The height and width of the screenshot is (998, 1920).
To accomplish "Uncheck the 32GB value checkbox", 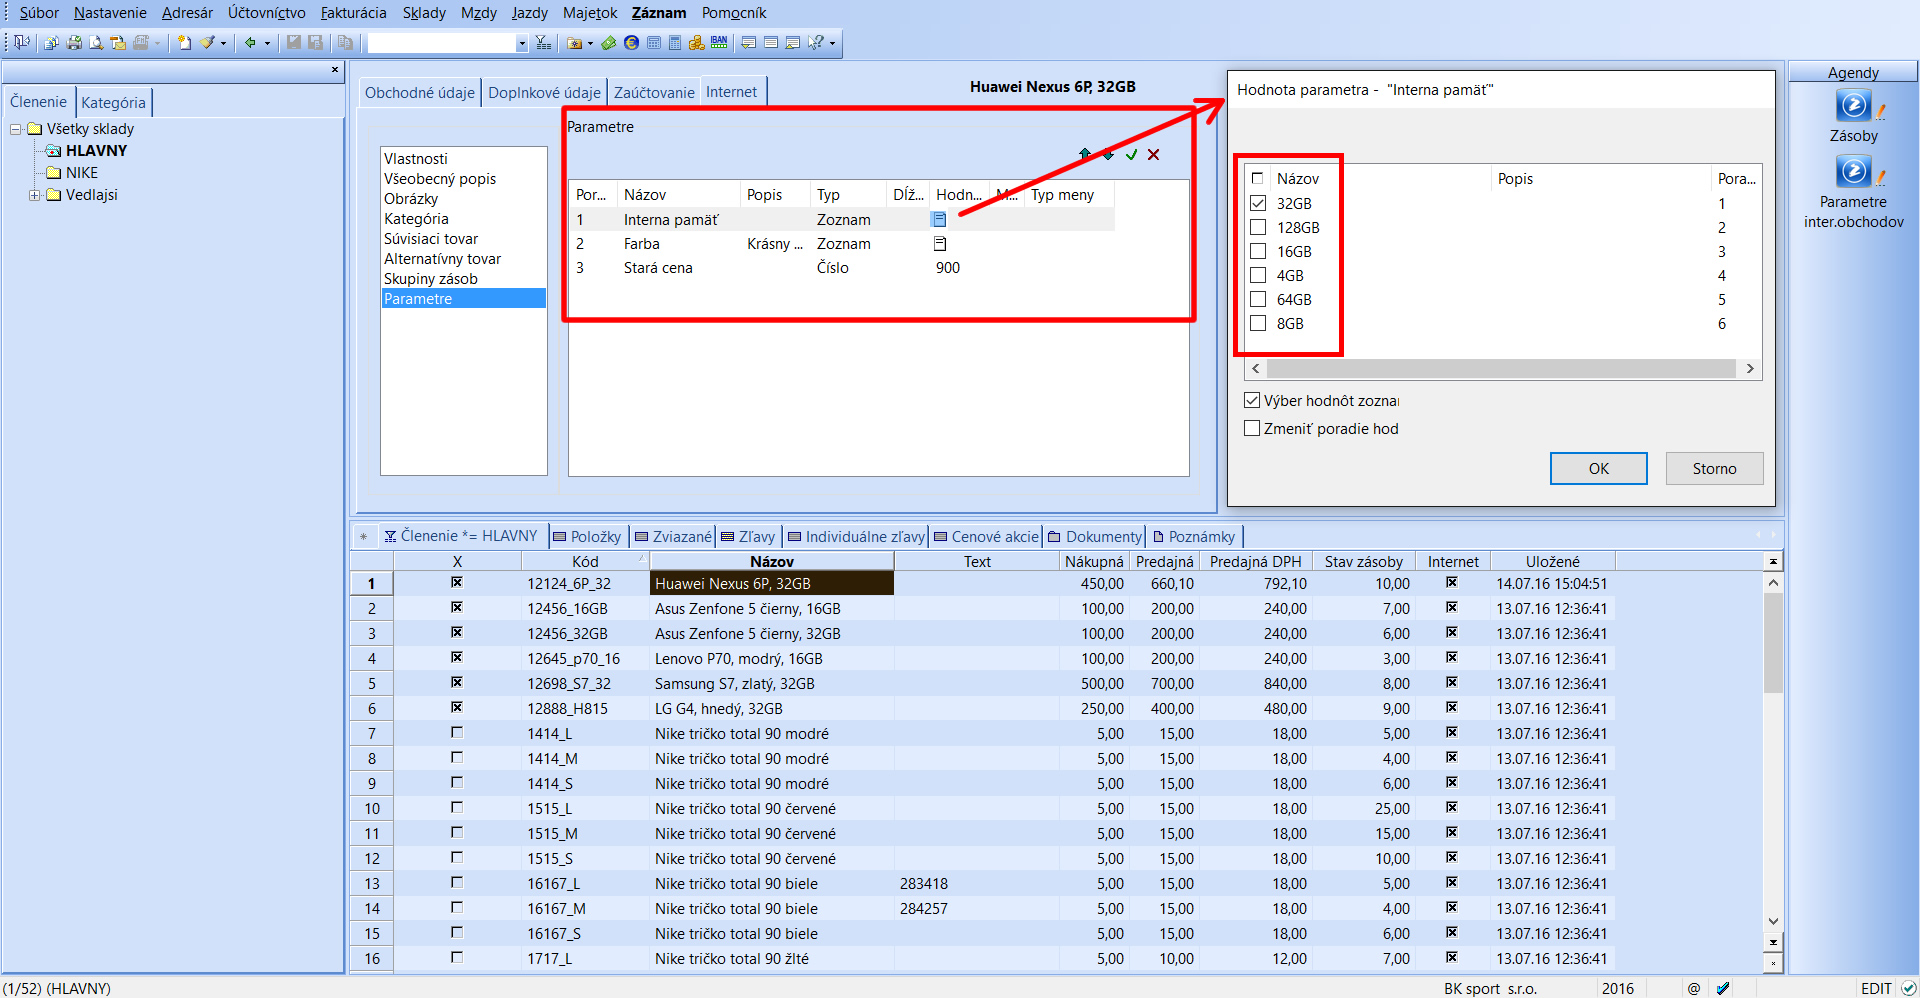I will tap(1258, 203).
